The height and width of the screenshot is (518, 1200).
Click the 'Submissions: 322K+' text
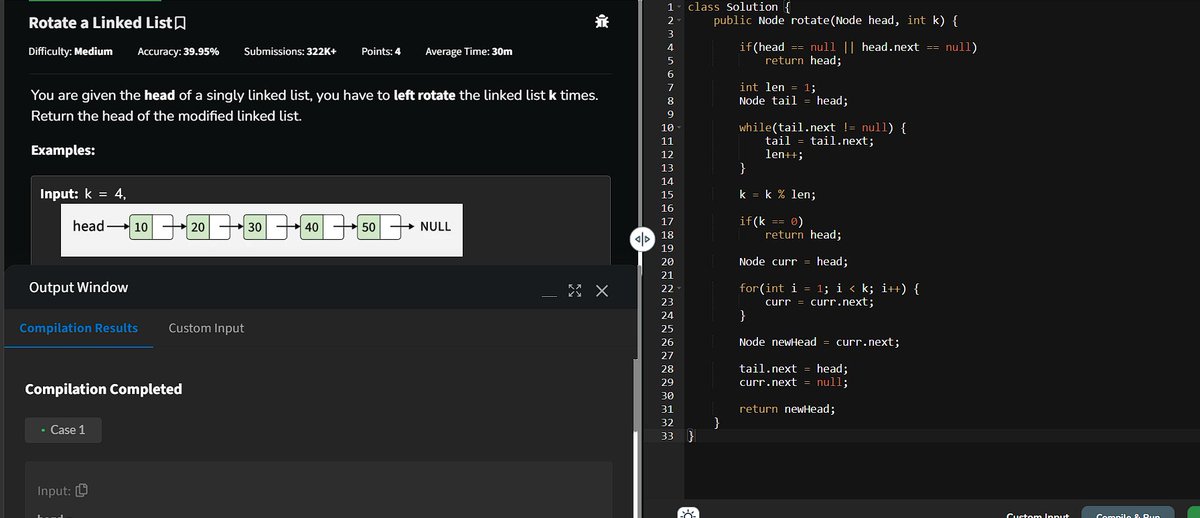290,51
